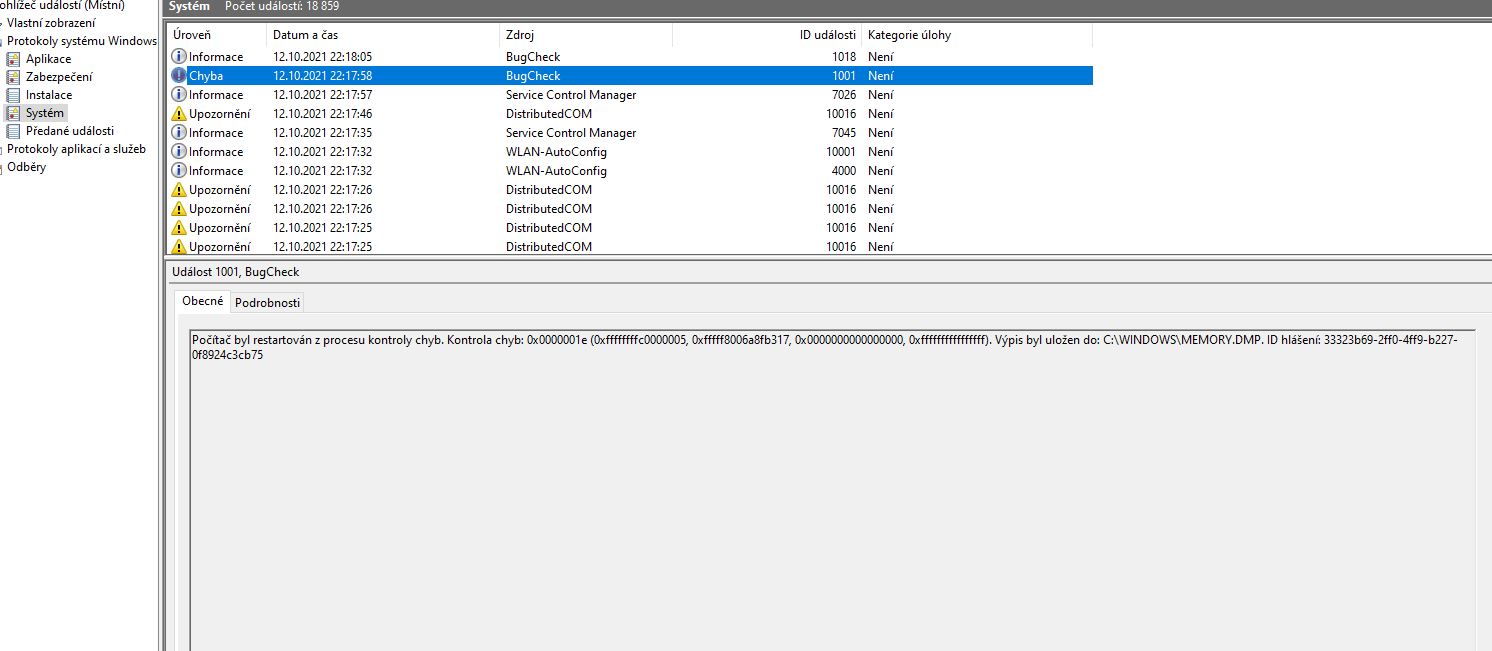Click event ID 7026 cell

(843, 95)
